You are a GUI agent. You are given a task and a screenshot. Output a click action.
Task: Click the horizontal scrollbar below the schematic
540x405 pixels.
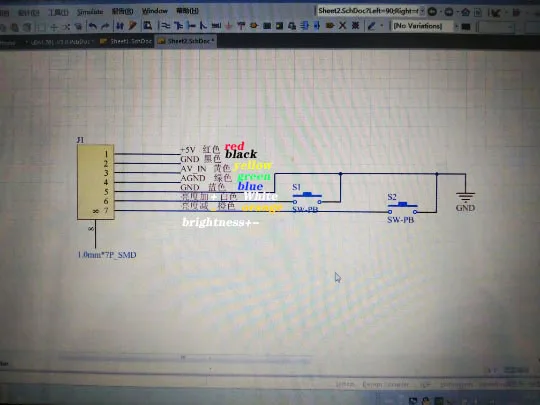[x=185, y=359]
